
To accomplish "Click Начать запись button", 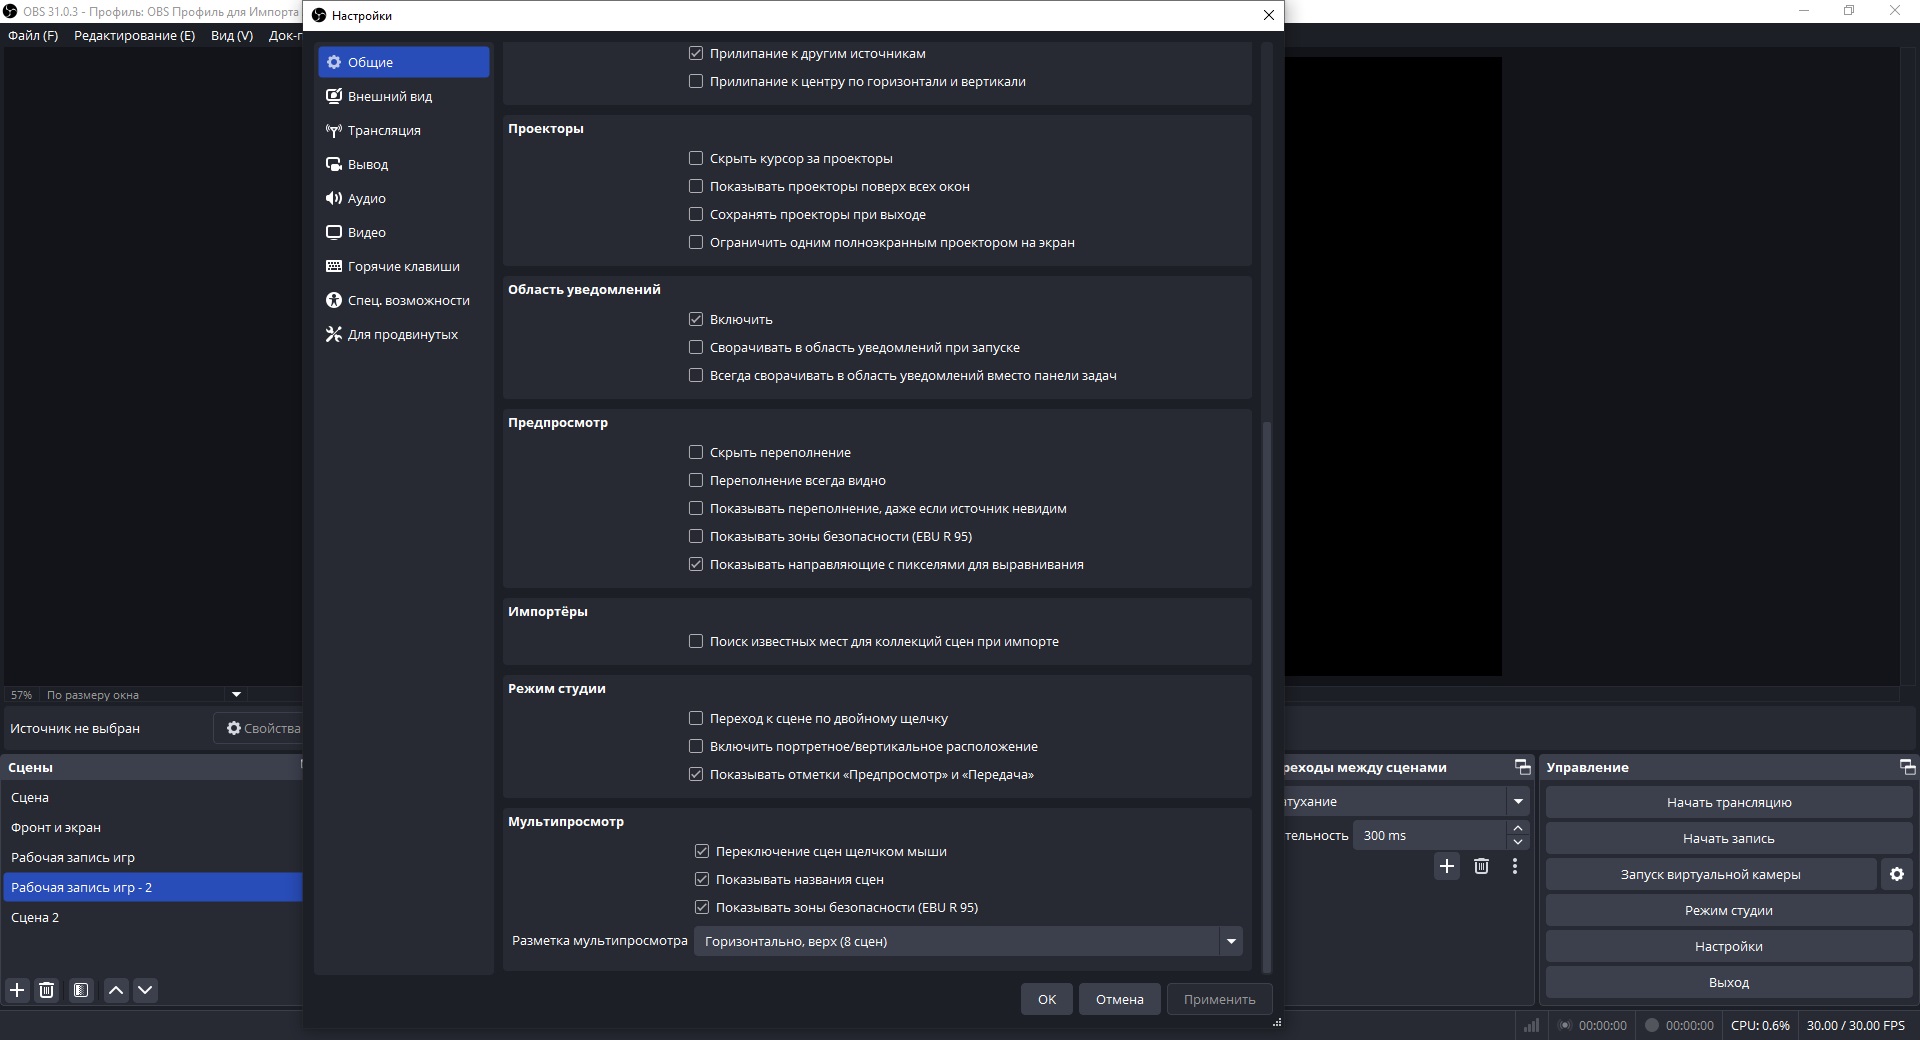I will 1729,838.
